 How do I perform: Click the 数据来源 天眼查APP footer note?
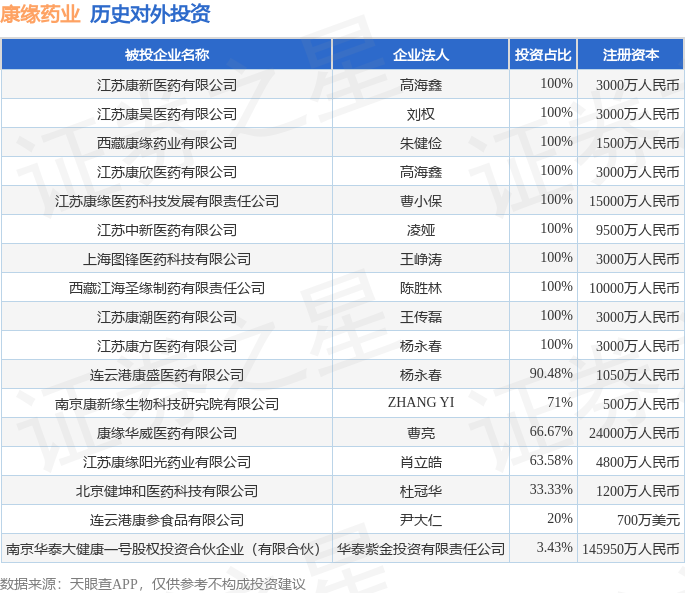(x=152, y=584)
